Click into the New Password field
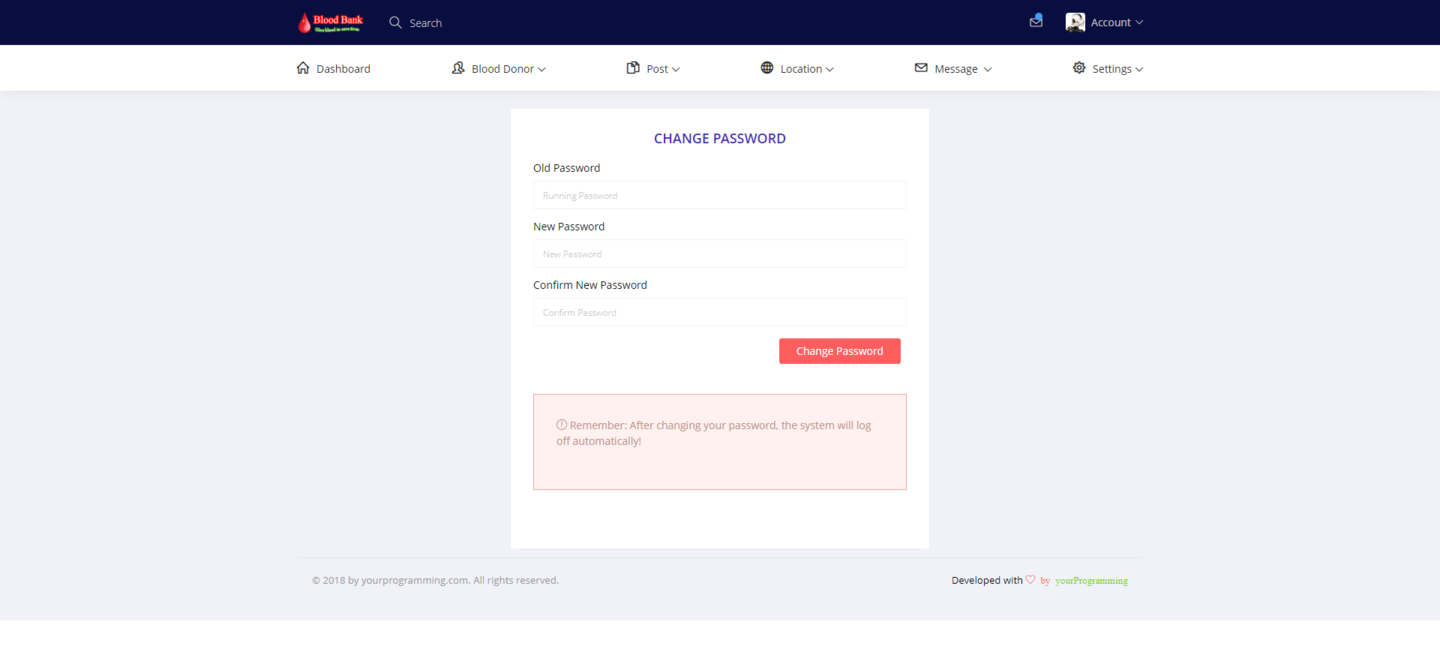1440x667 pixels. [719, 254]
